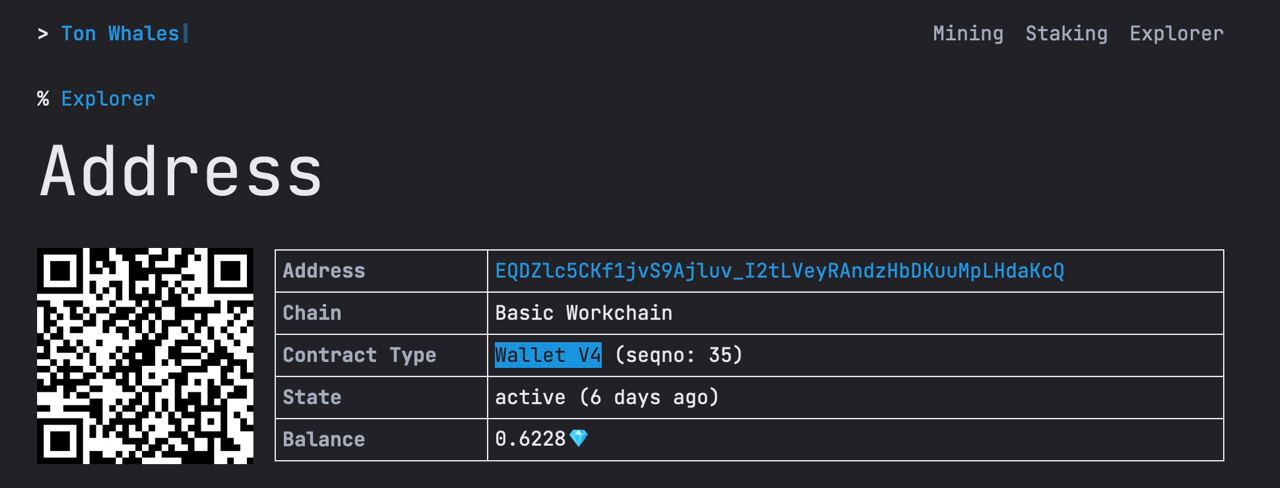Screen dimensions: 1280x488
Task: Click the (seqno: 35) text
Action: pos(679,355)
